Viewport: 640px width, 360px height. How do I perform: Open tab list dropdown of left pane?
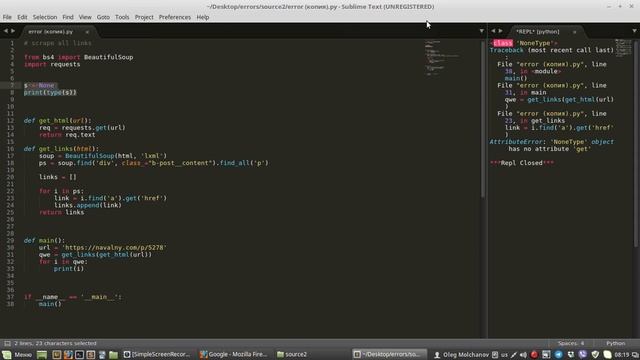tap(482, 31)
